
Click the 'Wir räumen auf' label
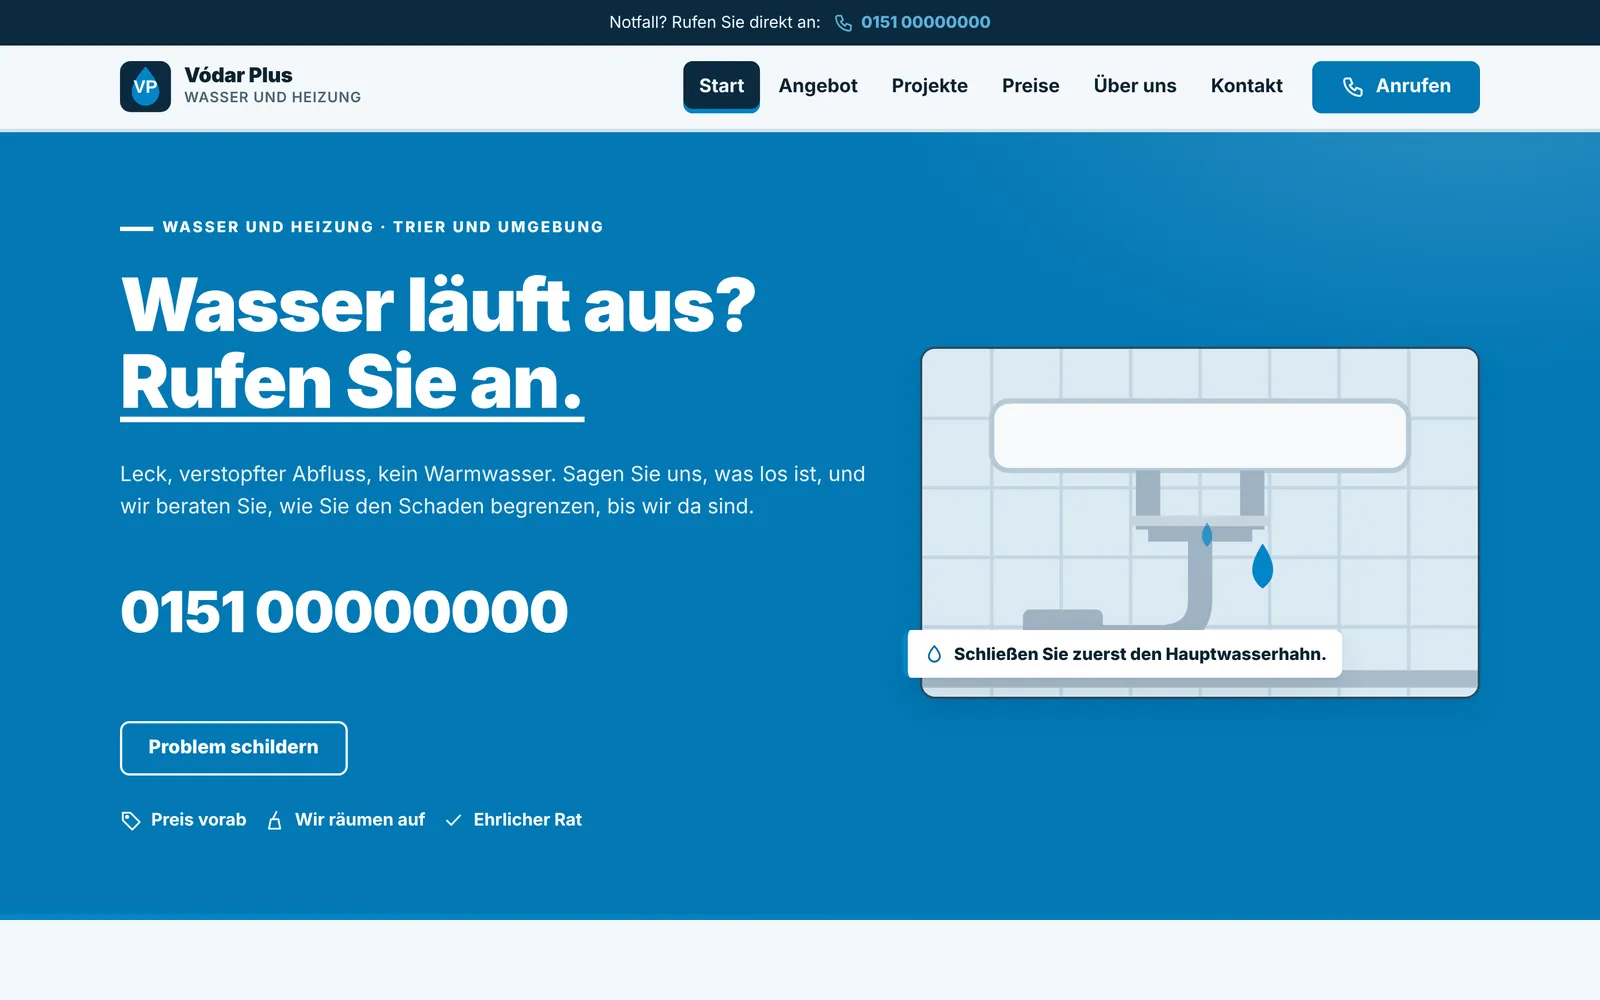tap(360, 820)
